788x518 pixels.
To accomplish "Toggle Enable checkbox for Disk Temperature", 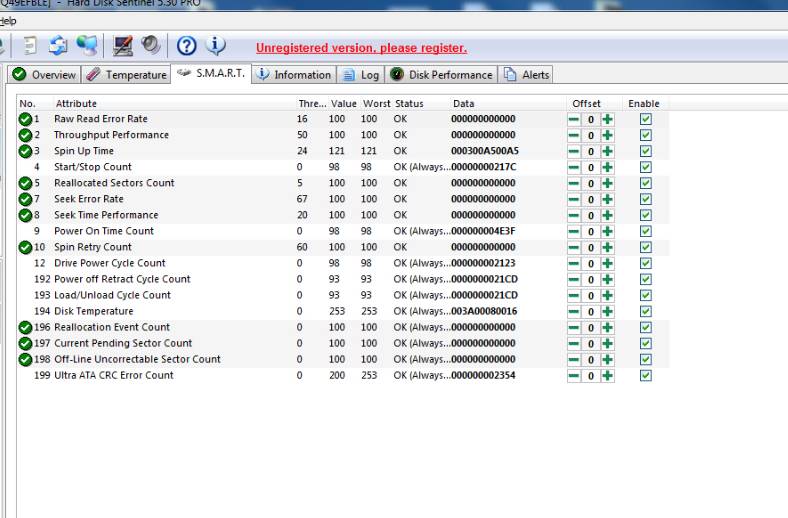I will 646,312.
